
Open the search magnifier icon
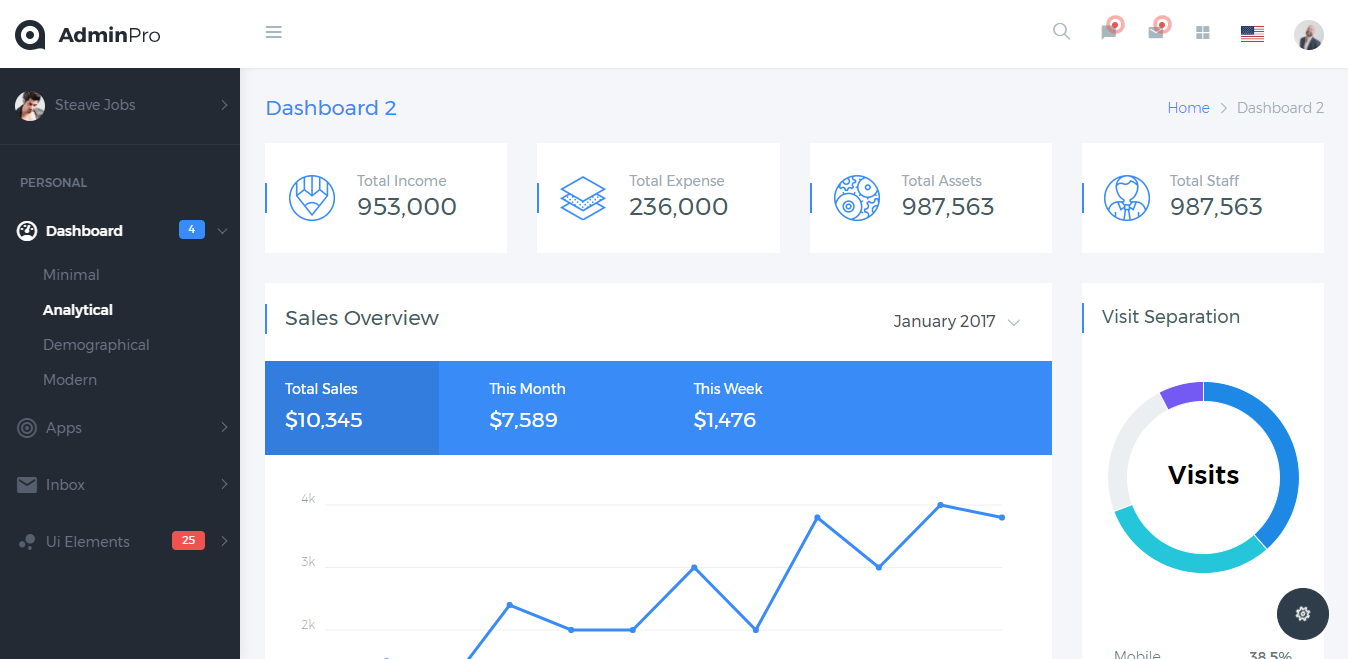1061,32
